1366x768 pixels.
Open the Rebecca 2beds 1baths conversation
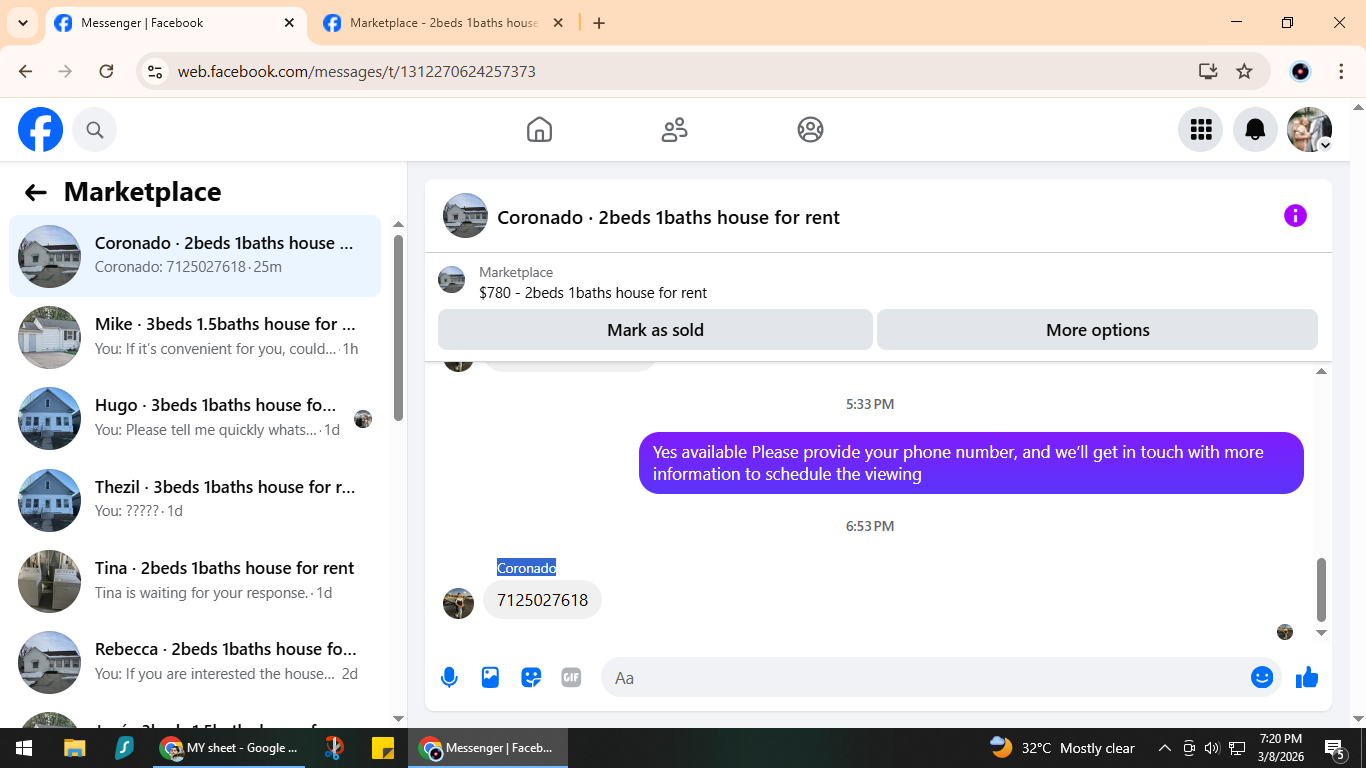click(195, 661)
